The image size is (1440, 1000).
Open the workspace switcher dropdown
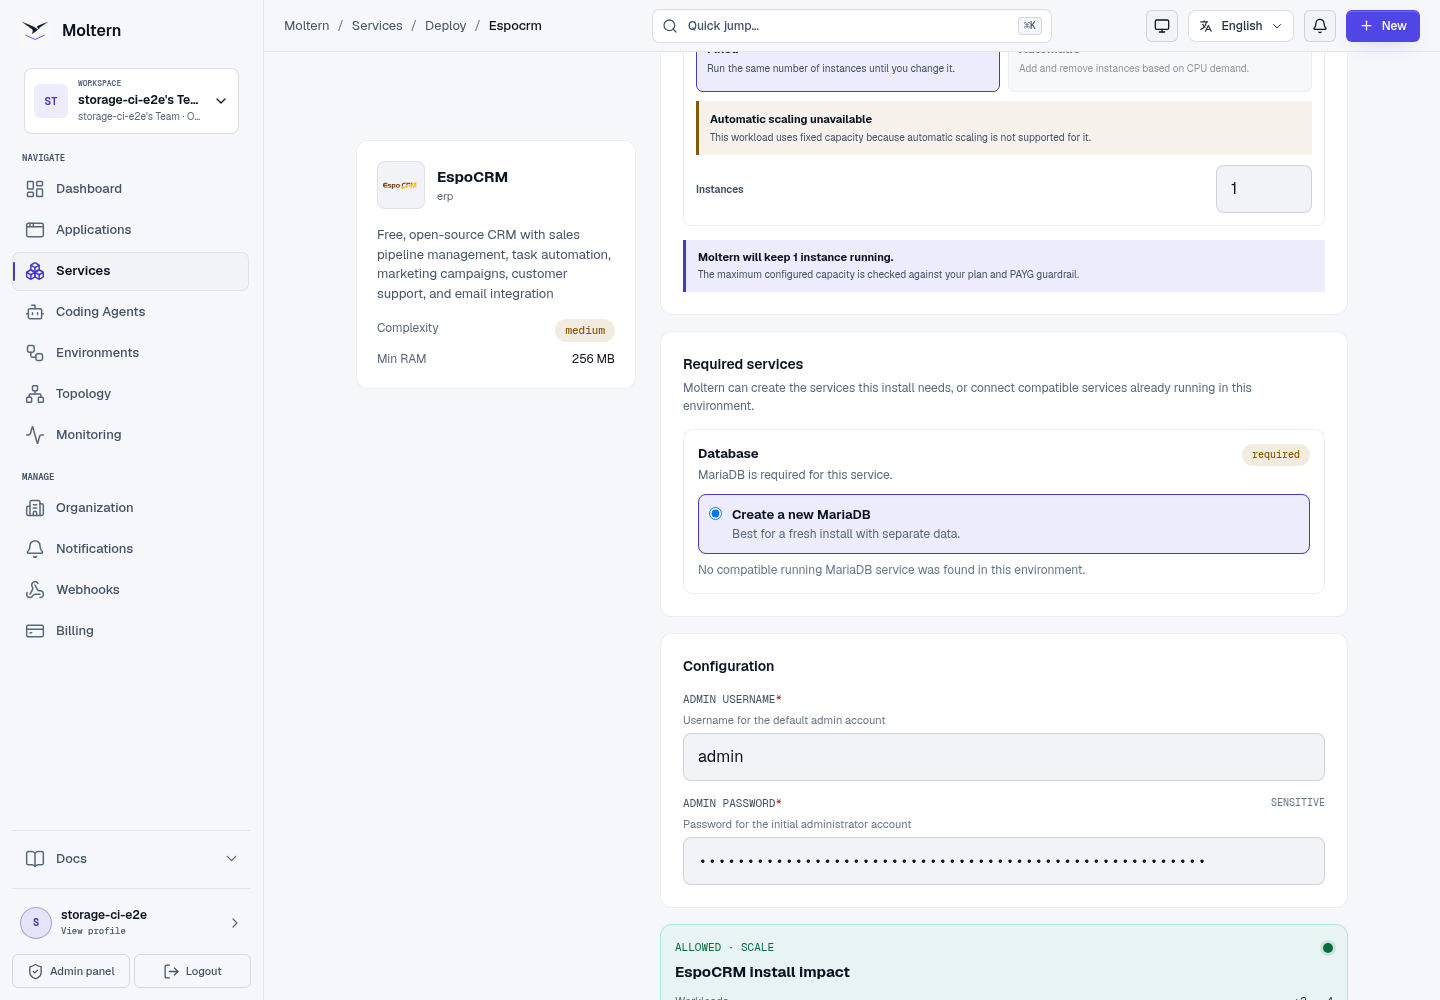tap(131, 101)
